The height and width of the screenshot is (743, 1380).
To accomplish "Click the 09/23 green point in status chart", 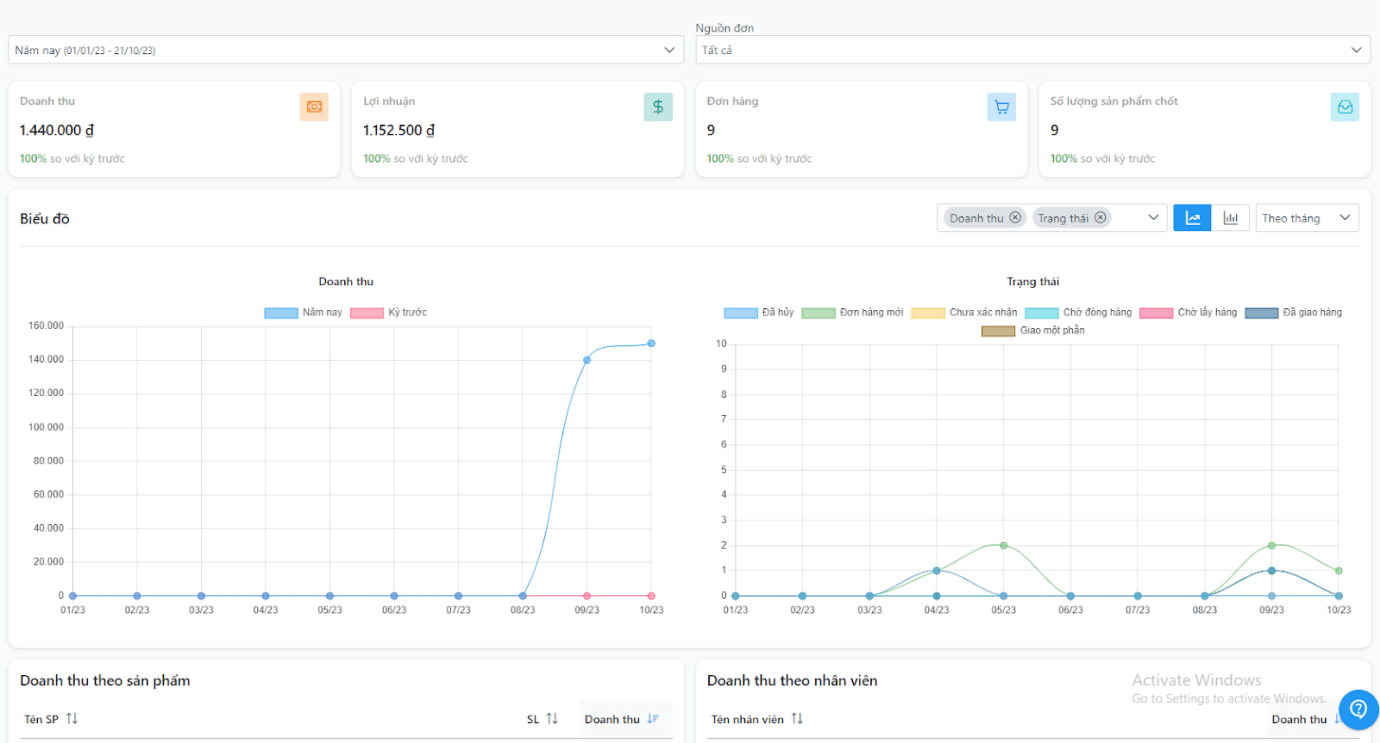I will pos(1272,546).
